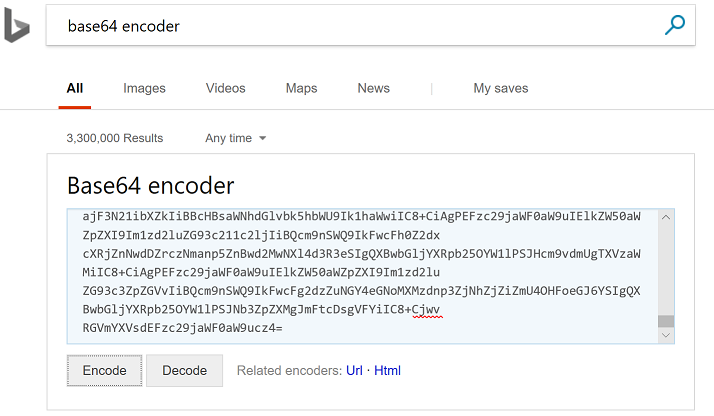Open the Url related encoder link
714x416 pixels.
coord(354,370)
